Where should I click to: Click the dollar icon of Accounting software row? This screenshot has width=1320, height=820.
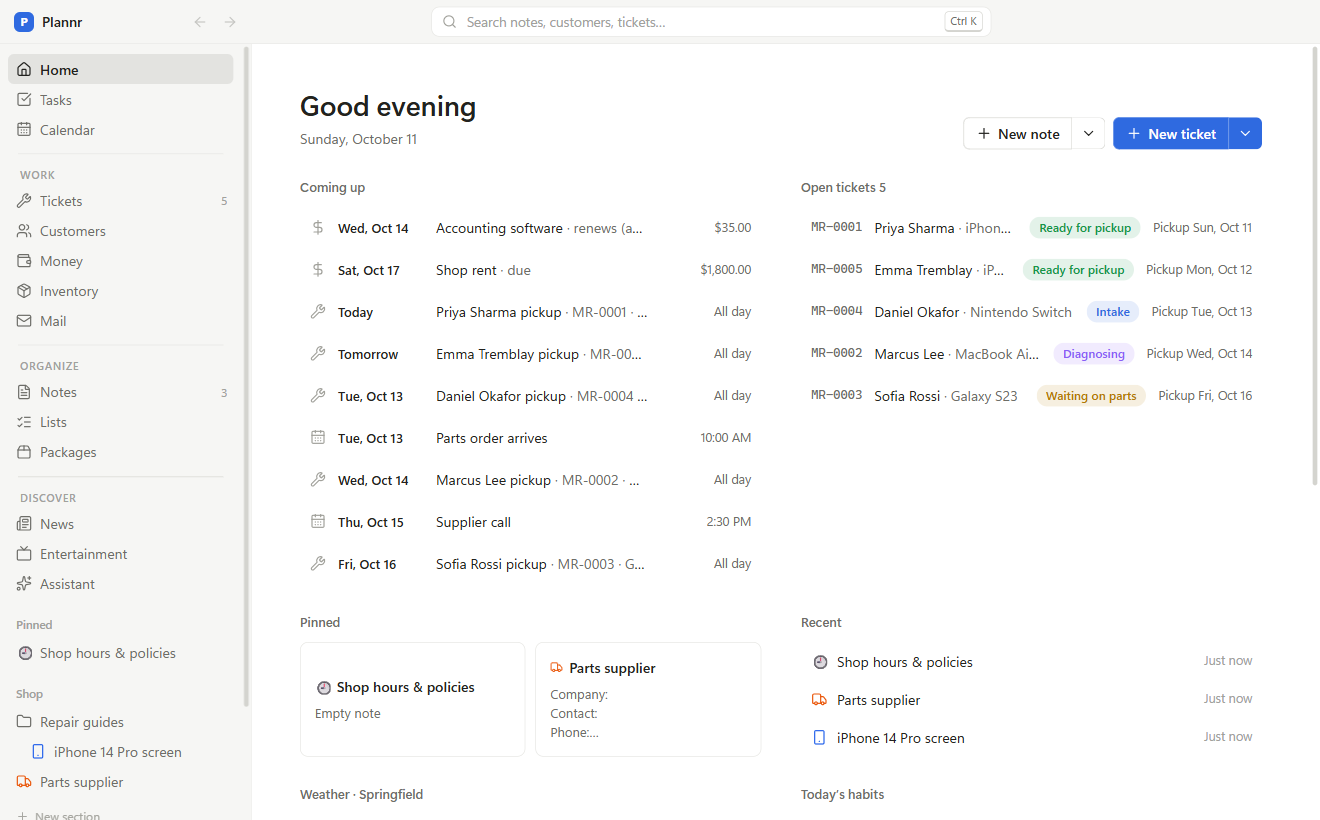coord(318,228)
